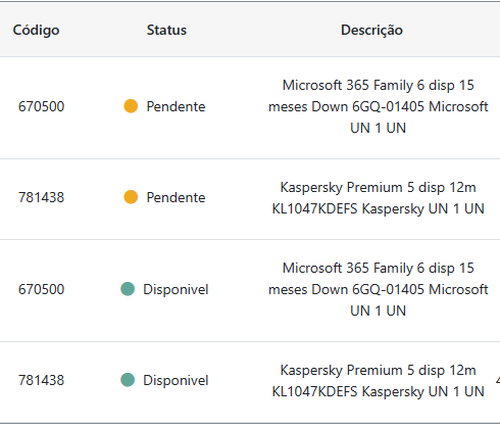Screen dimensions: 500x428
Task: Select code 670500 in the third row
Action: point(41,289)
